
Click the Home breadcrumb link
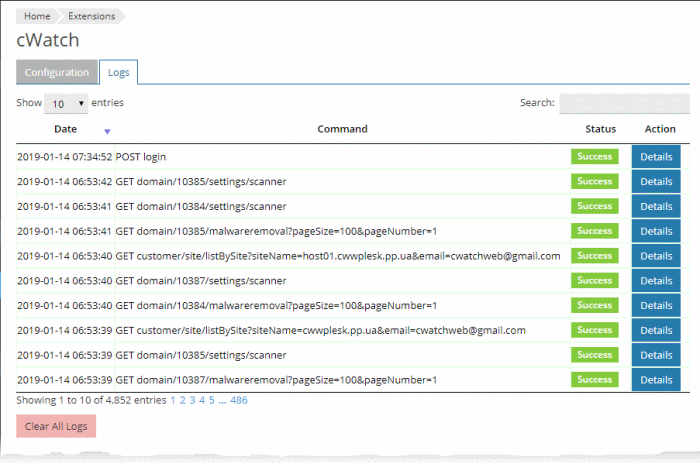click(37, 16)
